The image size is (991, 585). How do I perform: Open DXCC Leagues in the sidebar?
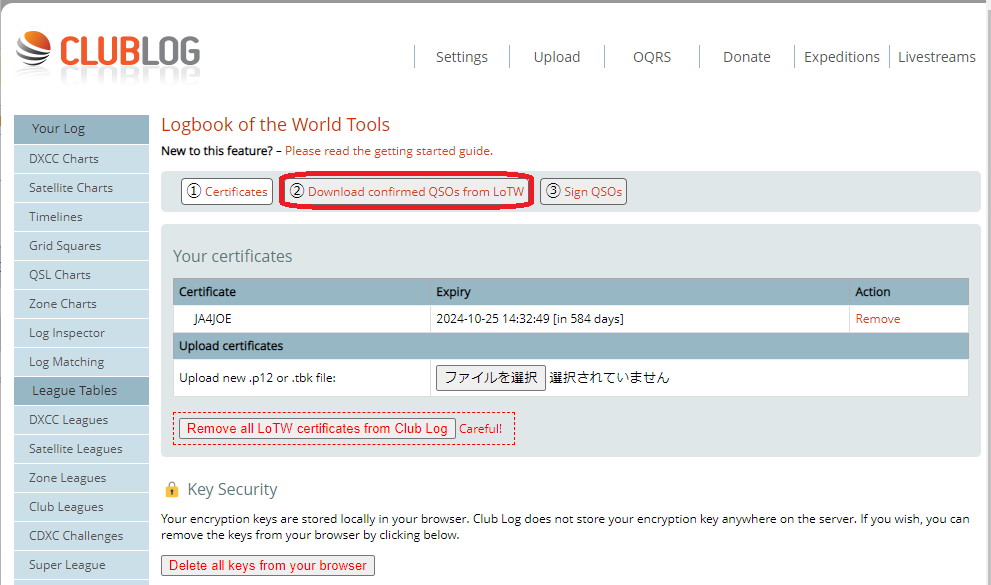(82, 420)
